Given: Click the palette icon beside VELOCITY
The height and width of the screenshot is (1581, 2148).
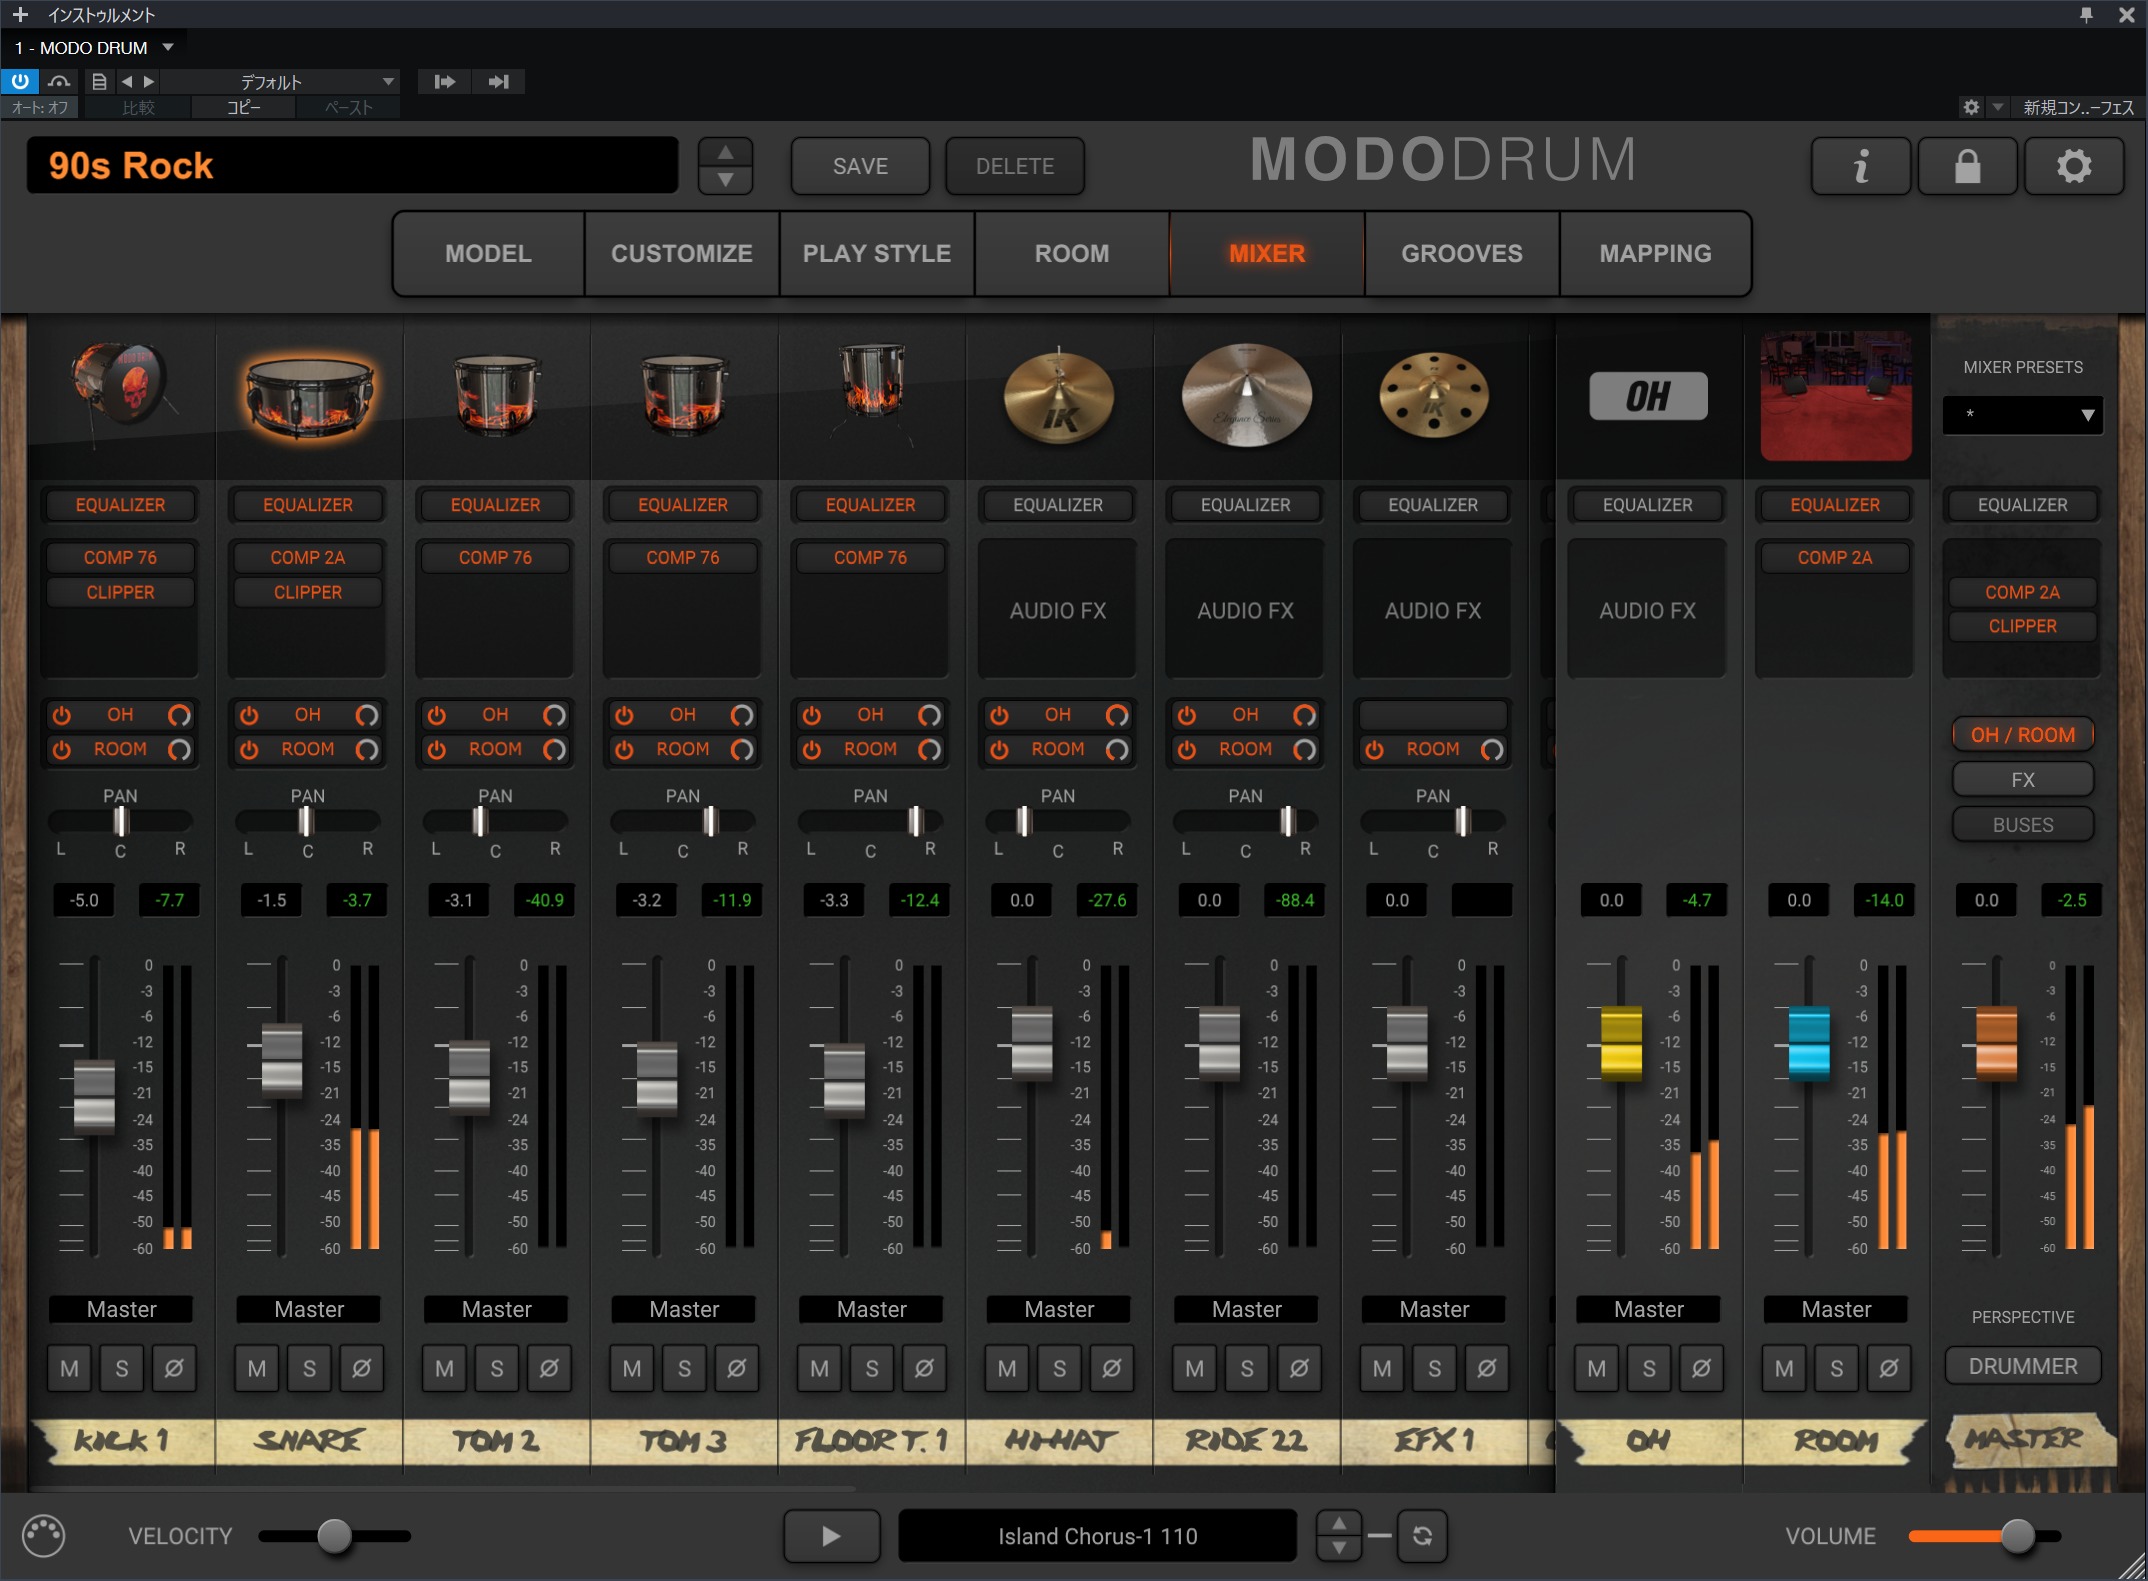Looking at the screenshot, I should (x=43, y=1536).
